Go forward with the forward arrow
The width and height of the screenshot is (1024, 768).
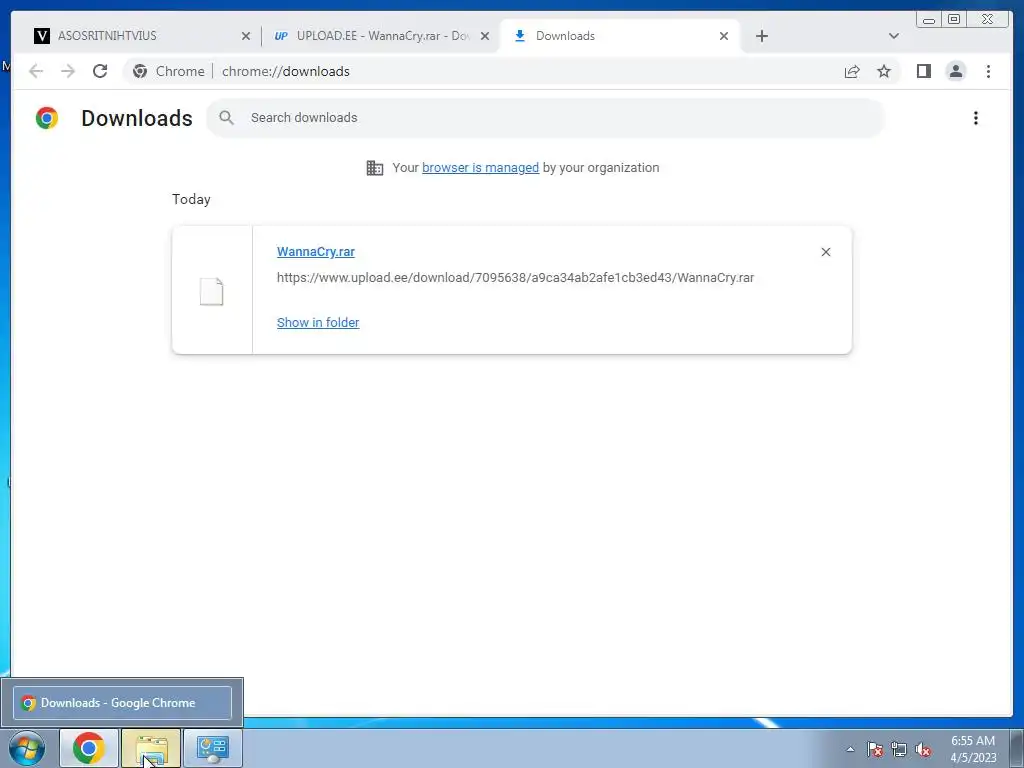coord(68,71)
